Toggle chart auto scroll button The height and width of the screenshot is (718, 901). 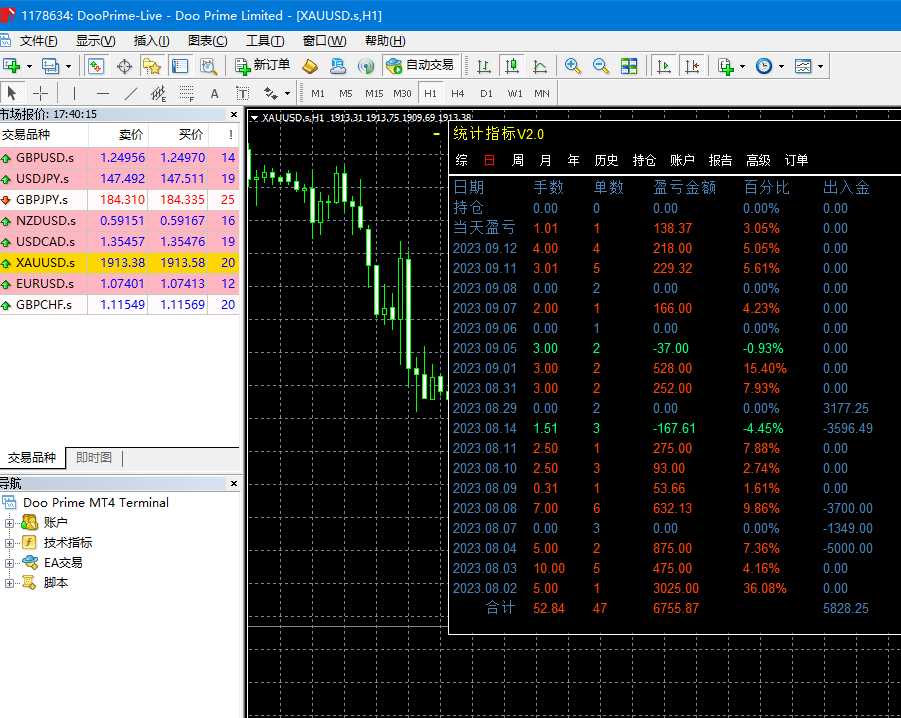click(663, 66)
